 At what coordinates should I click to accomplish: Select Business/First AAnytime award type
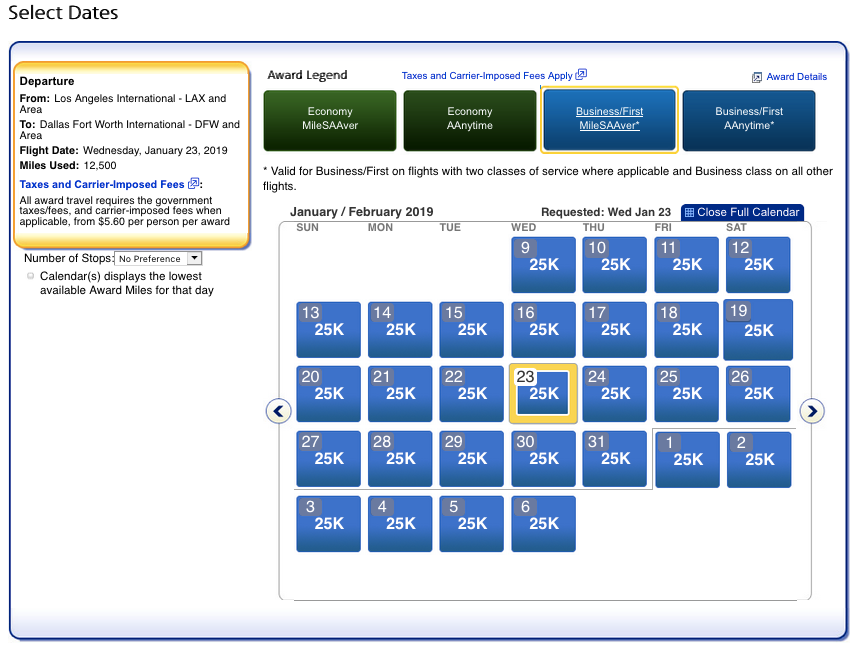pyautogui.click(x=749, y=120)
